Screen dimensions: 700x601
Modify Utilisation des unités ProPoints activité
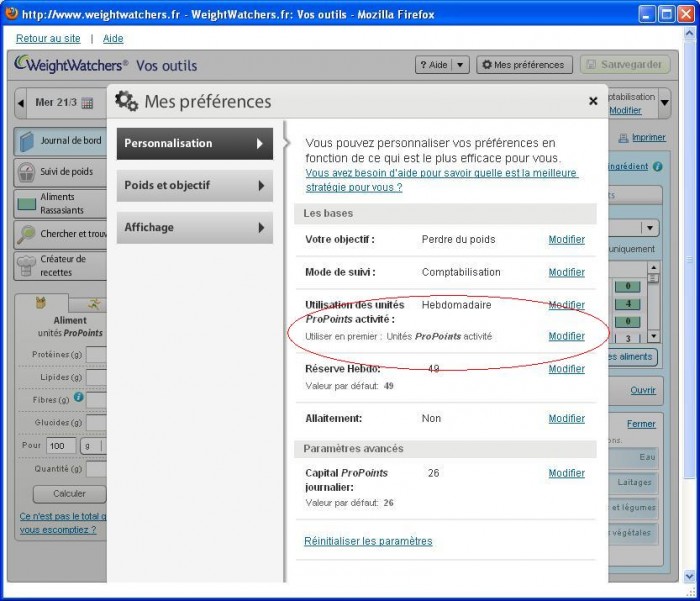click(567, 305)
